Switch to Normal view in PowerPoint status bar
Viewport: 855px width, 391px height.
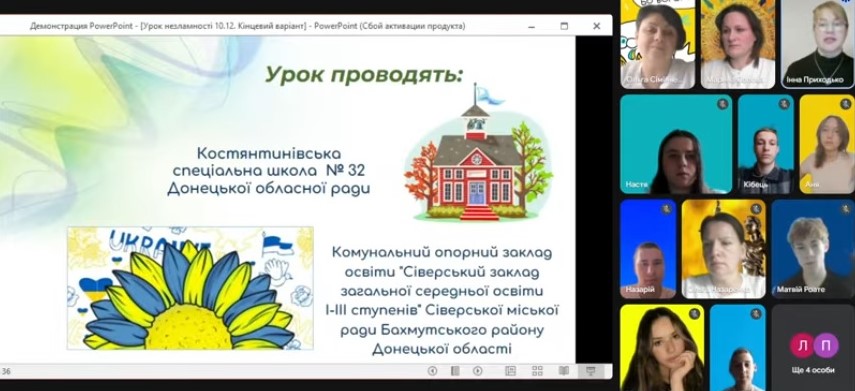click(510, 371)
